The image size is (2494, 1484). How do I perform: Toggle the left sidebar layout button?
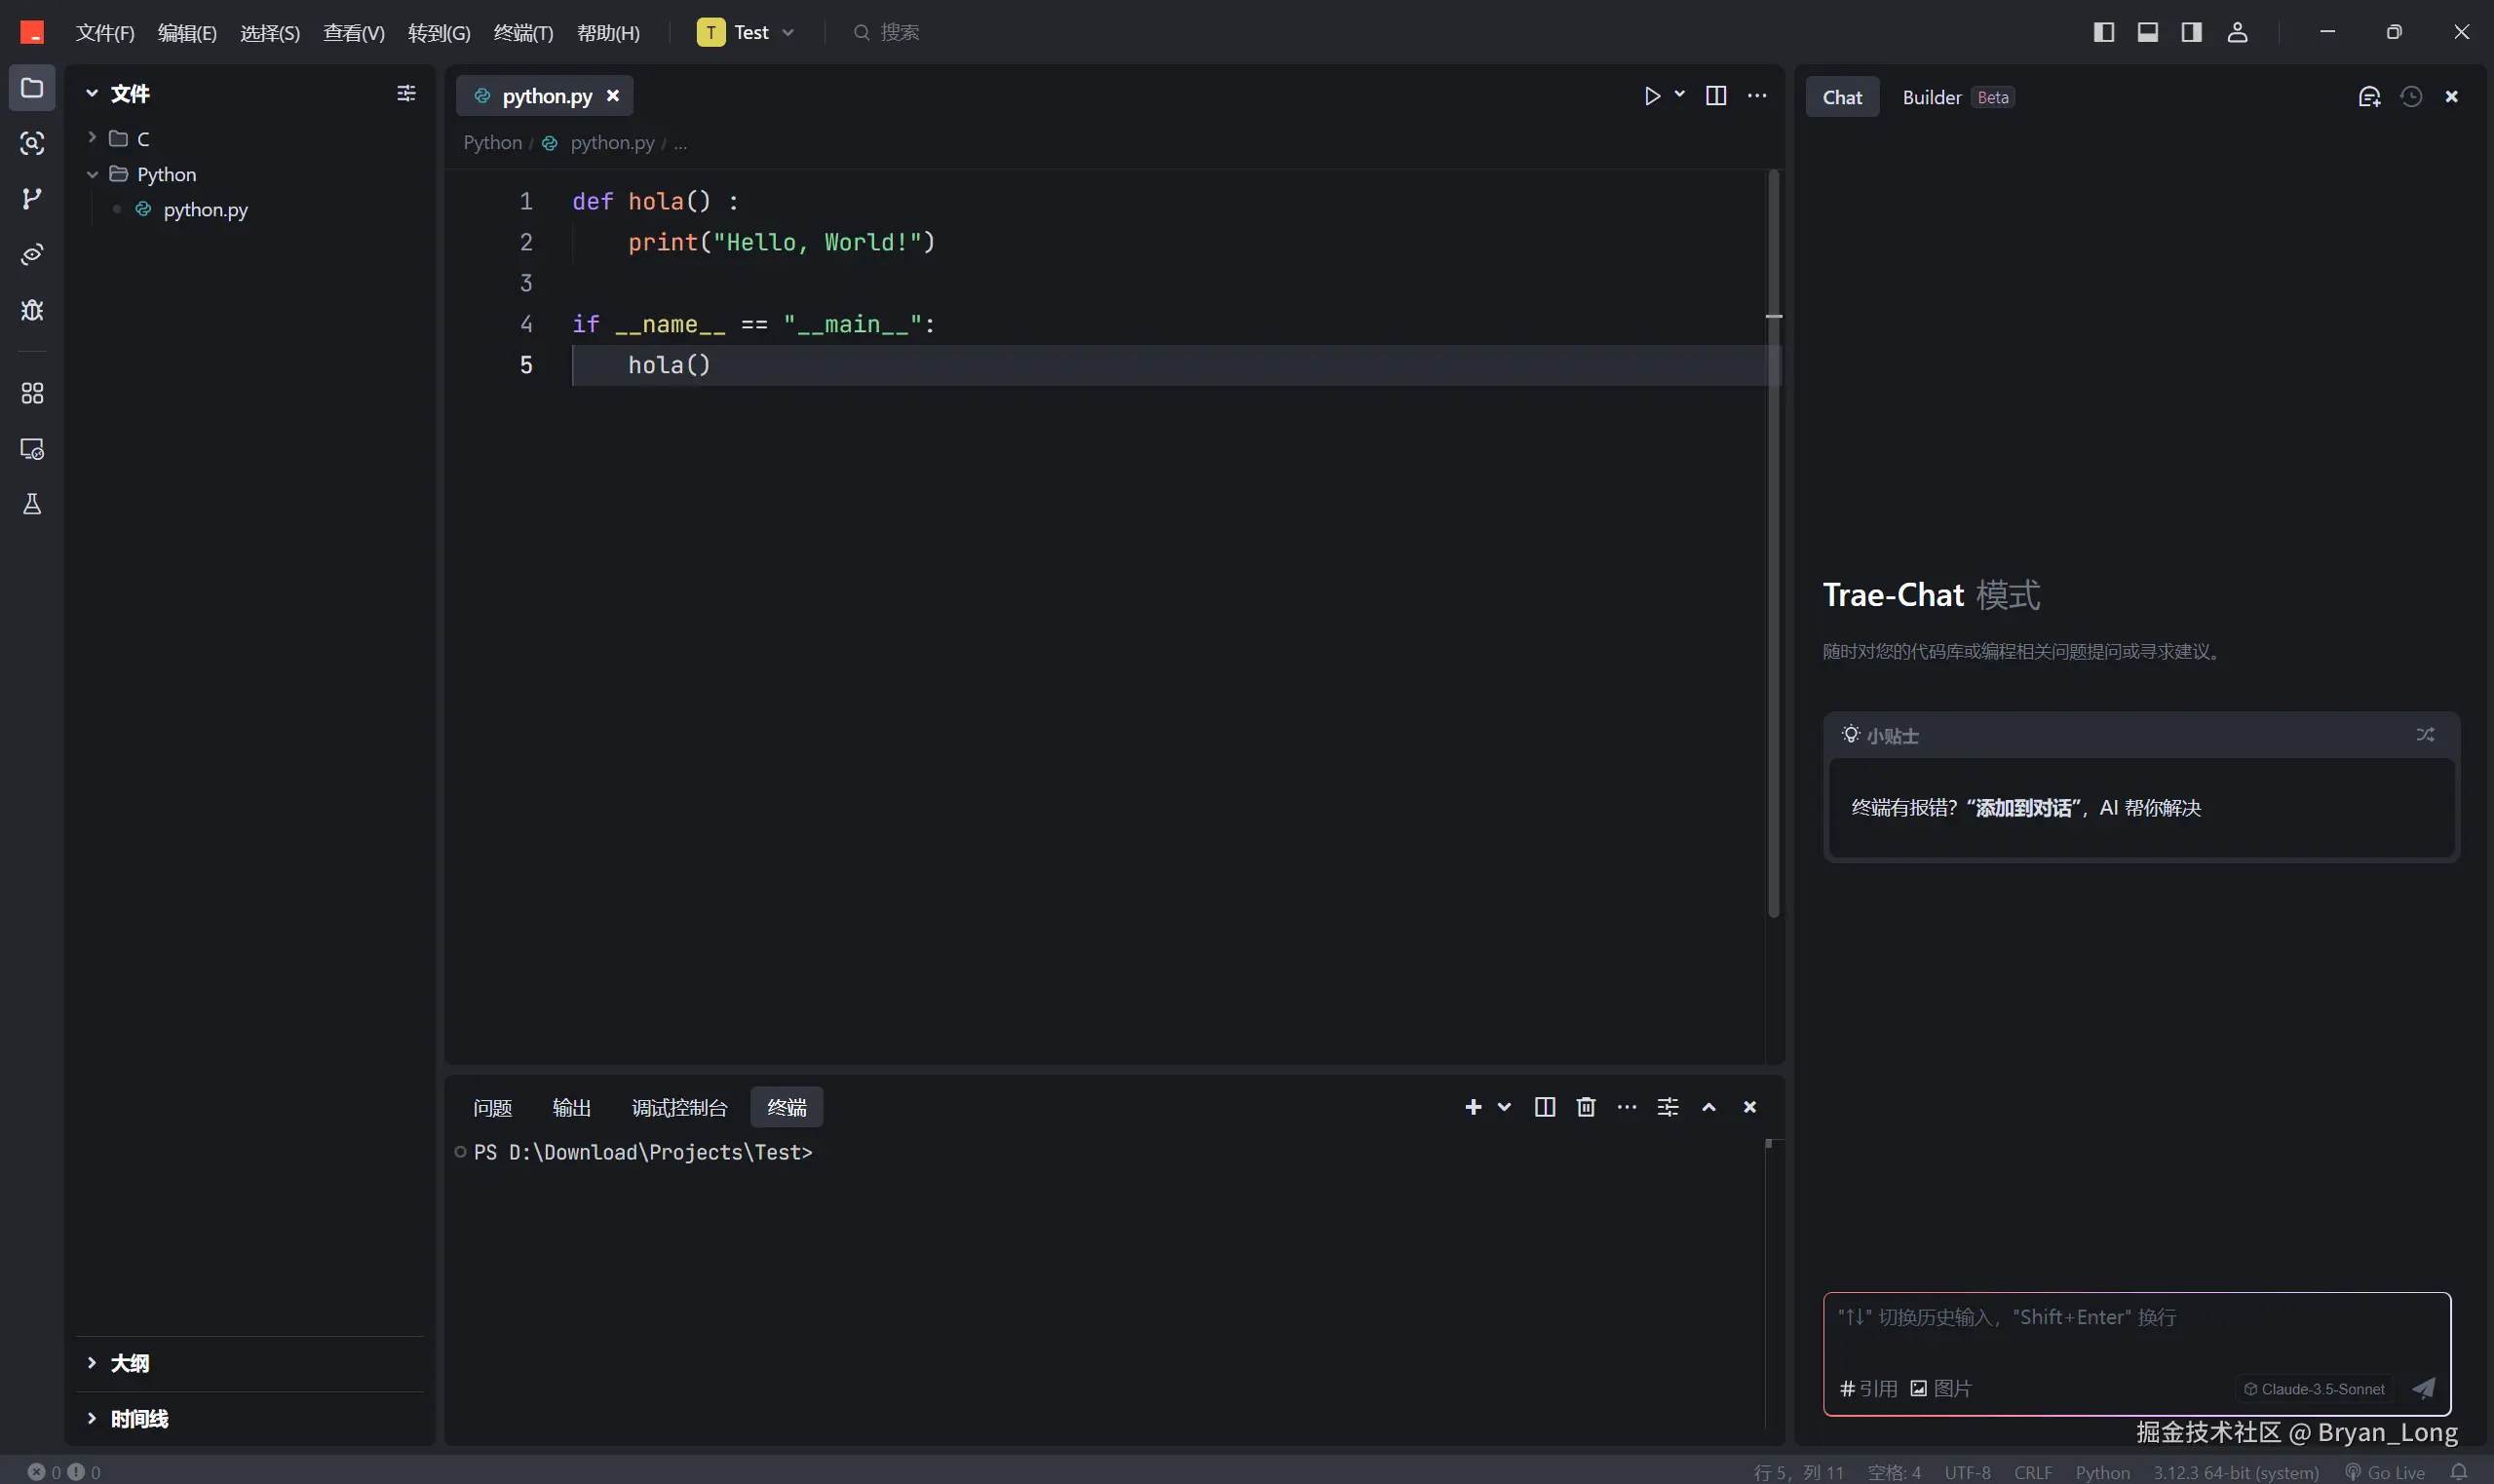2103,32
